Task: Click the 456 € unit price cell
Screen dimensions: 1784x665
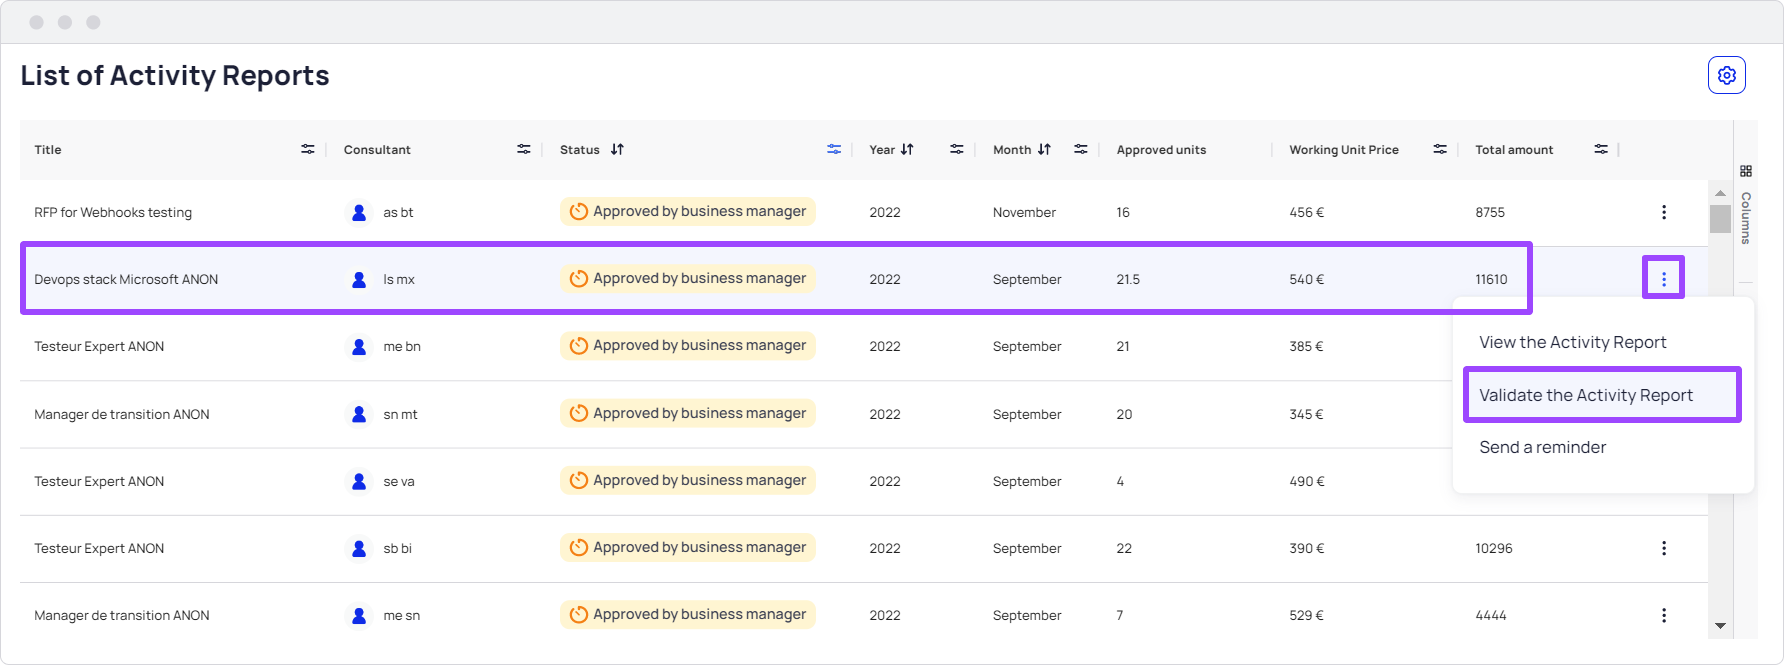Action: (1306, 212)
